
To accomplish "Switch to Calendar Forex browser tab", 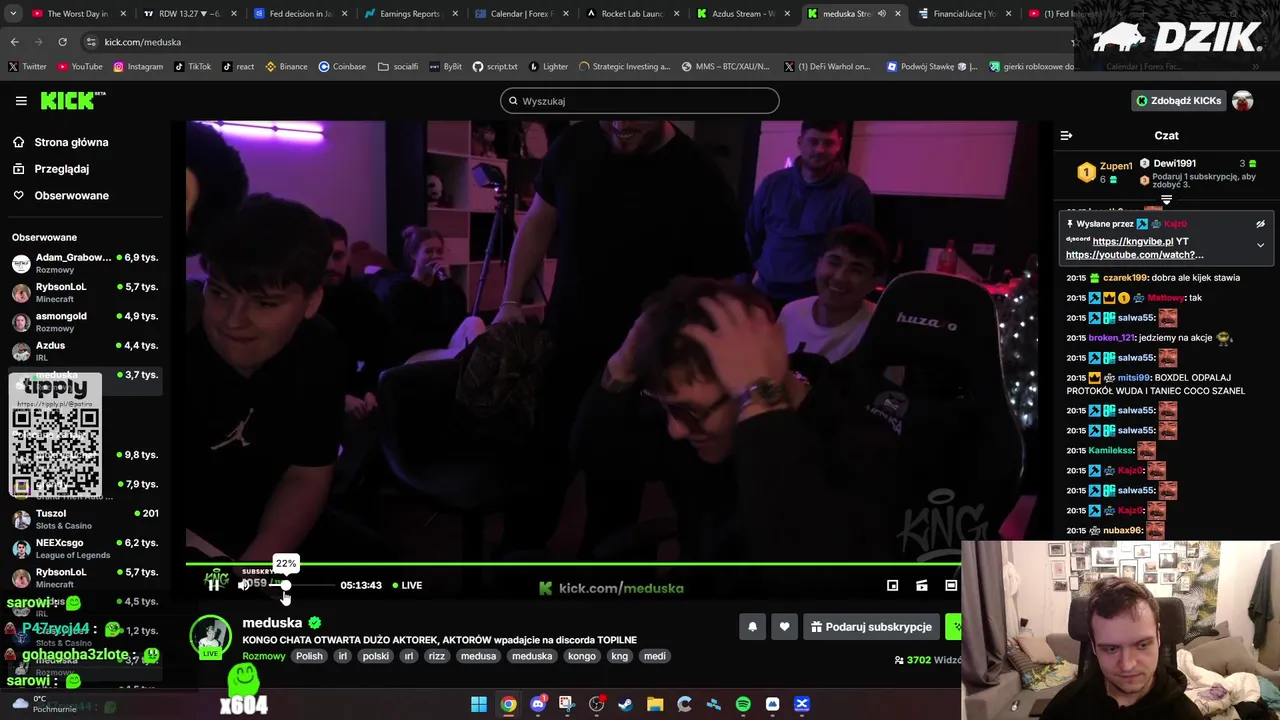I will 522,14.
